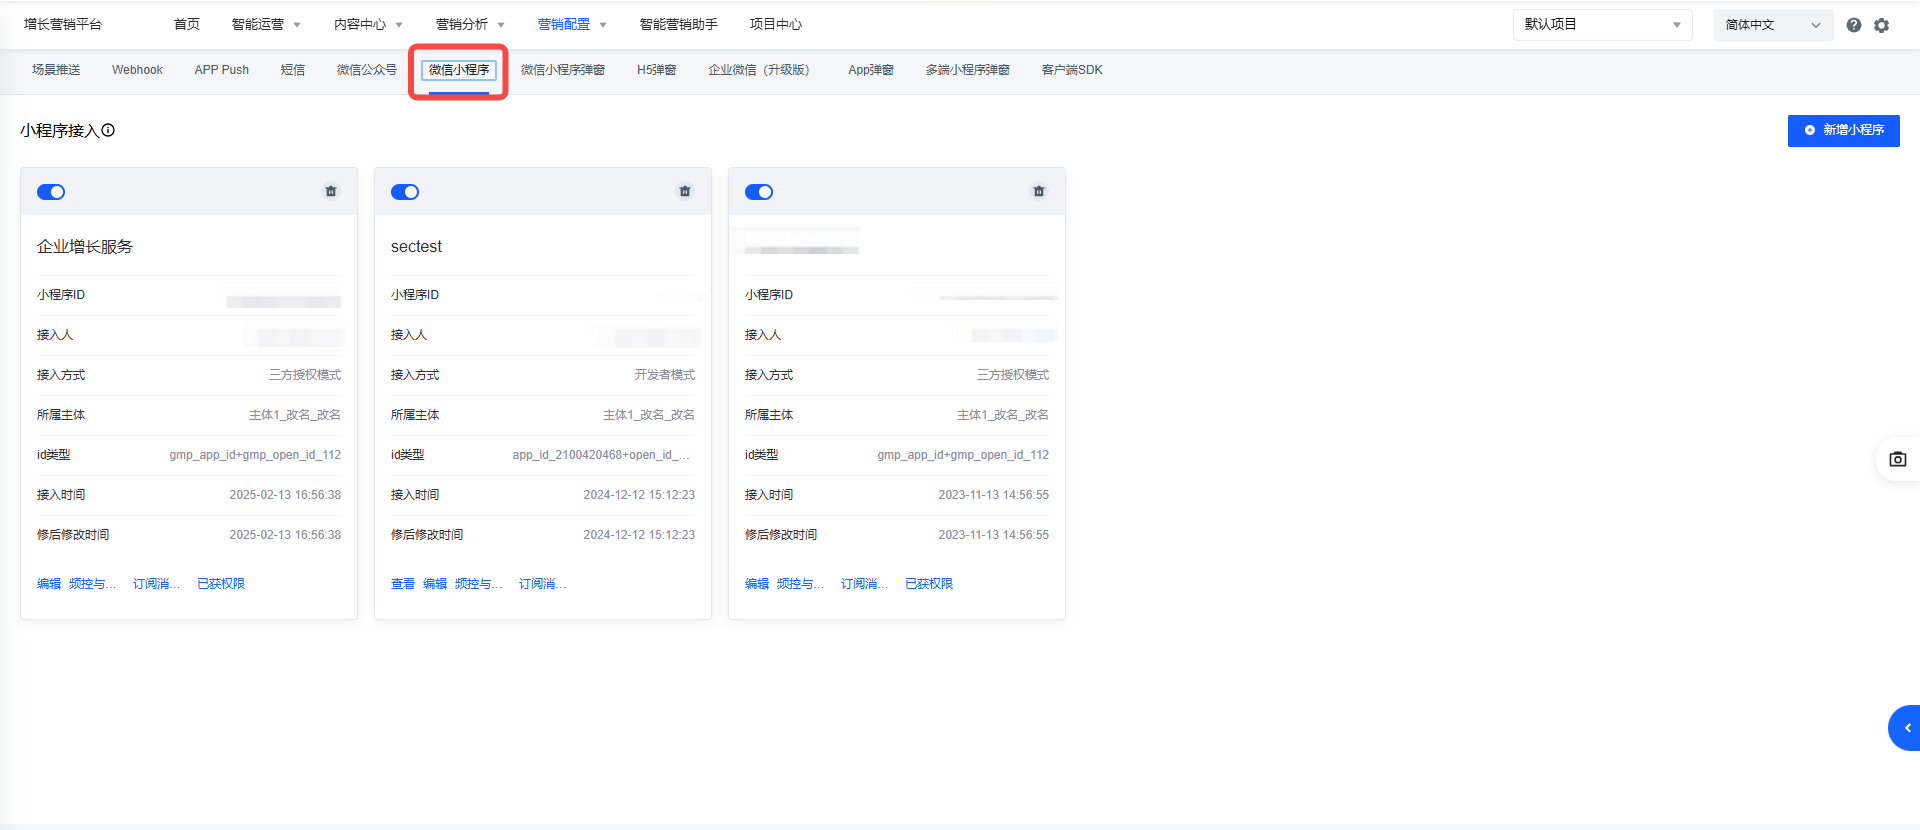Viewport: 1920px width, 830px height.
Task: Click trash icon on the third card
Action: point(1039,191)
